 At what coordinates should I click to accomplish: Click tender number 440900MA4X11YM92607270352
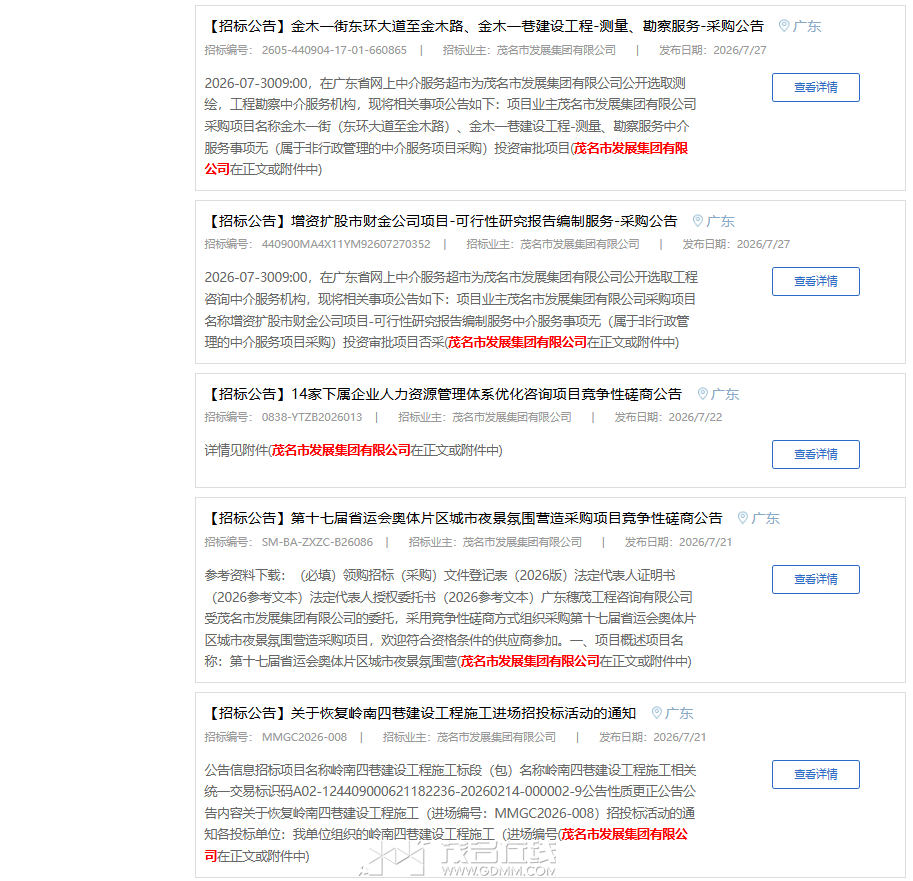[346, 244]
